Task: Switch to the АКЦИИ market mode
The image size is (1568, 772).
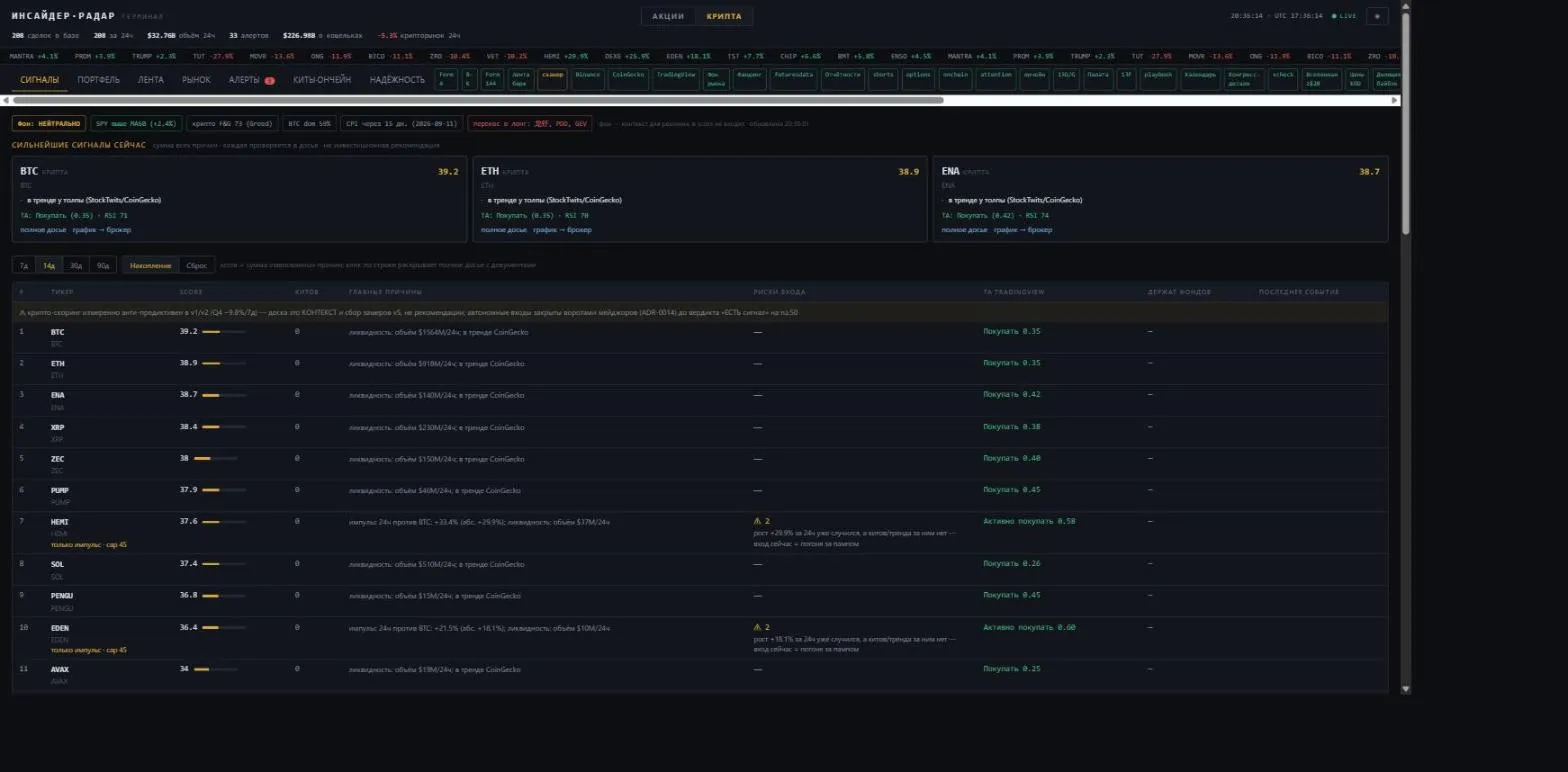Action: point(668,16)
